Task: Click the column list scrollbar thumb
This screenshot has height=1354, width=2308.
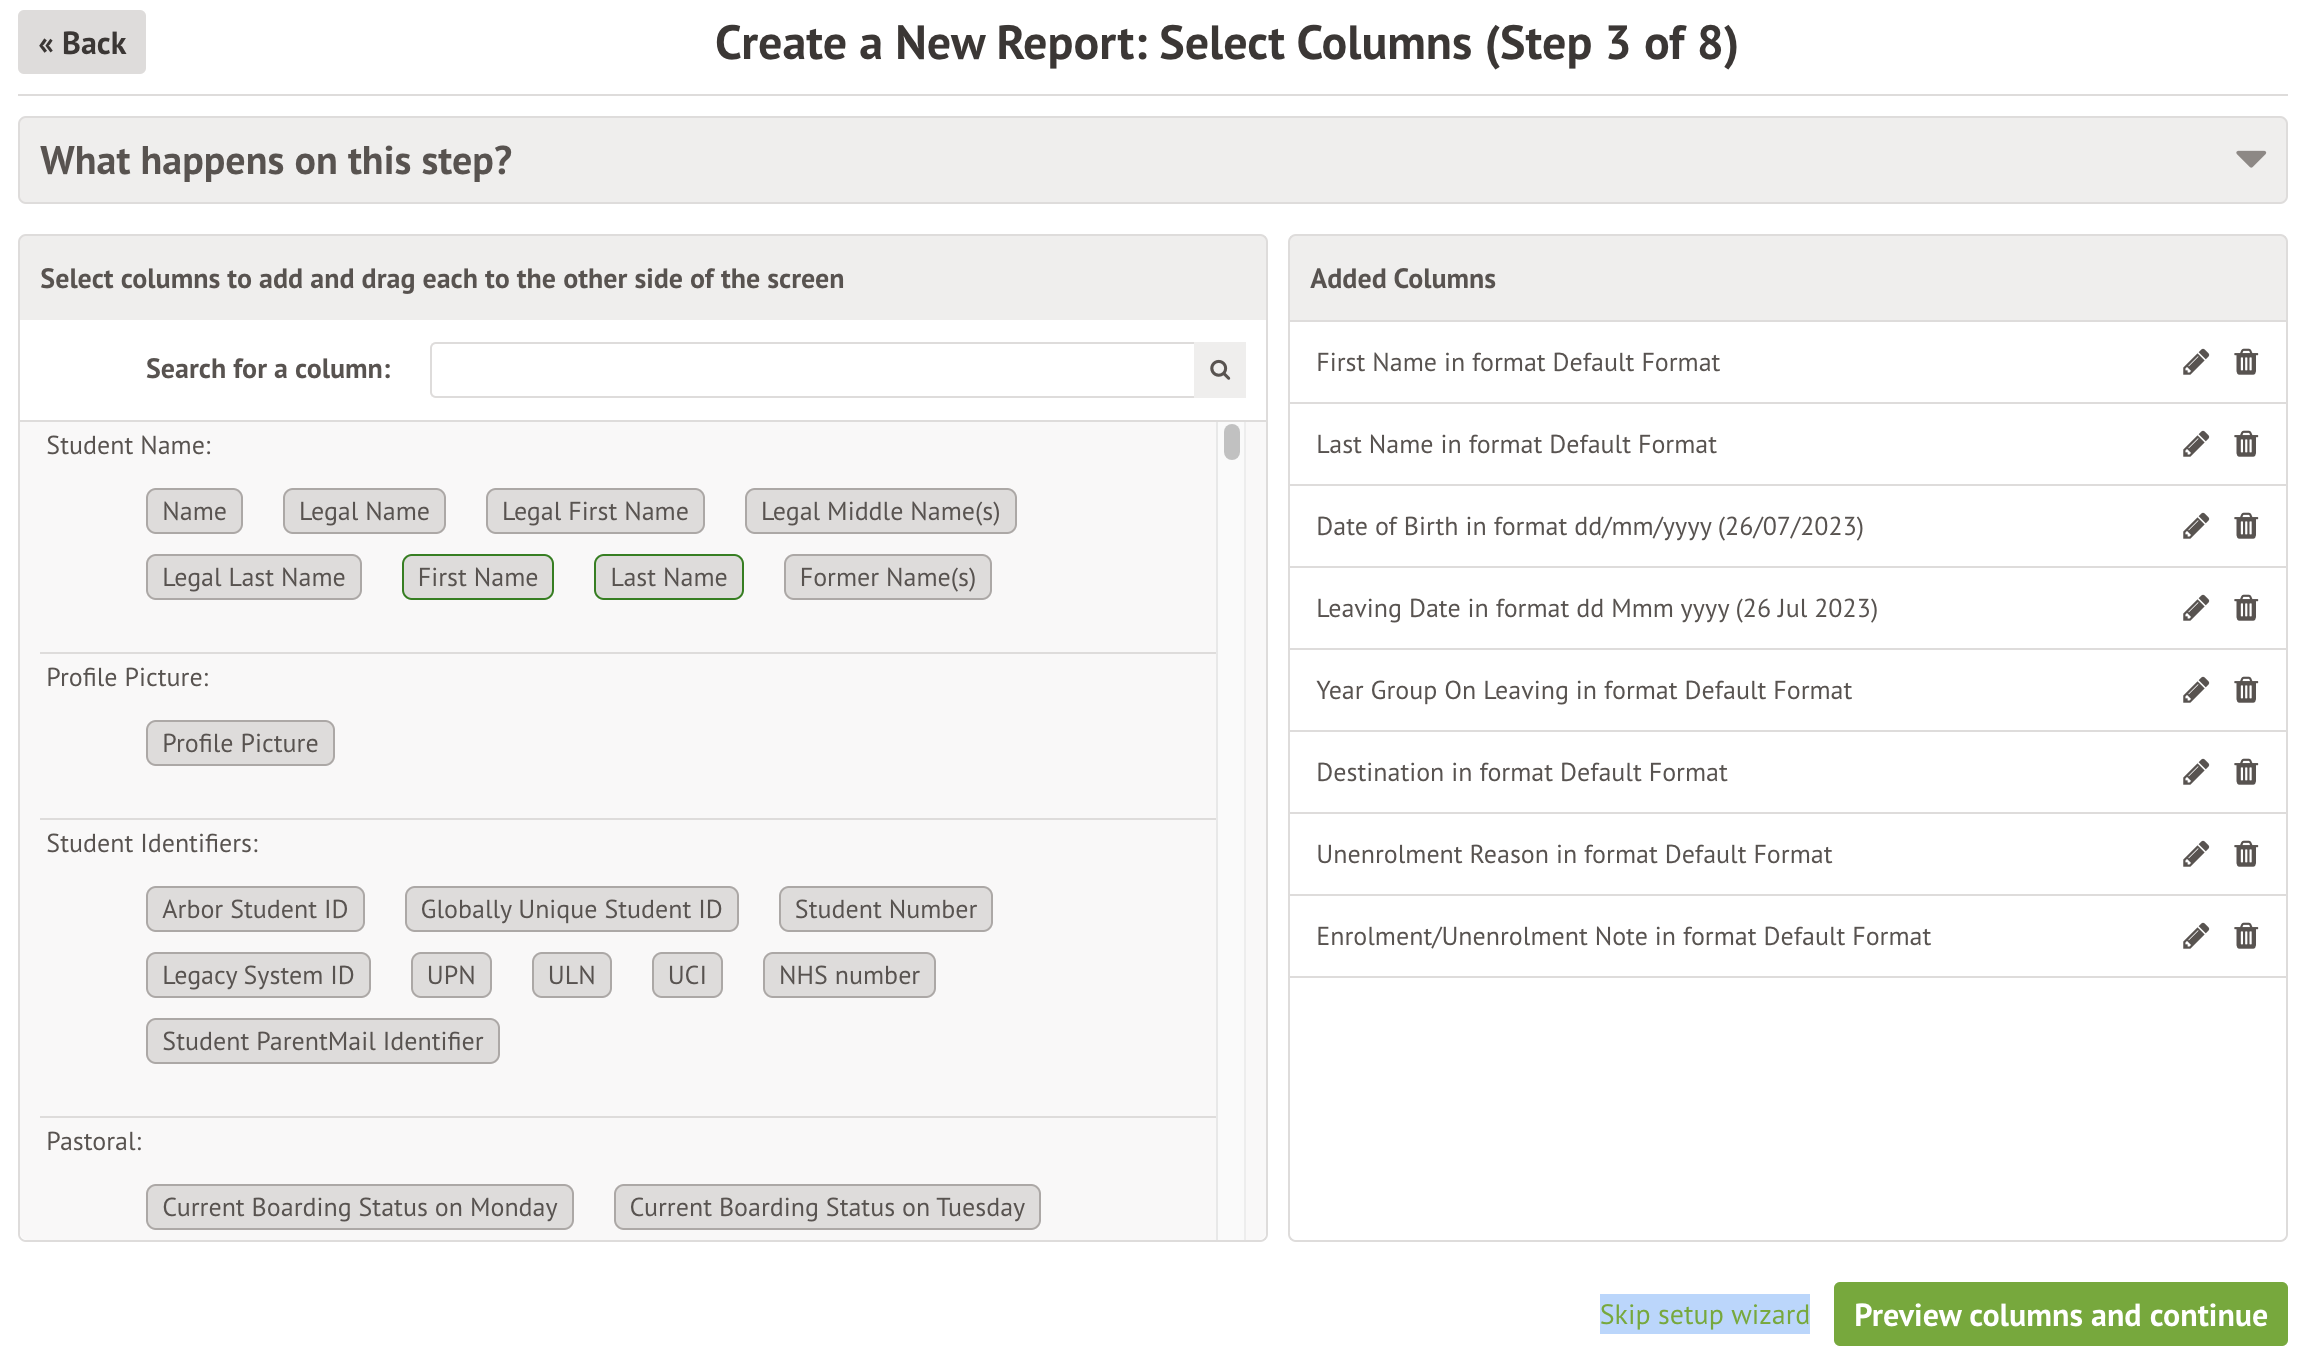Action: click(x=1232, y=442)
